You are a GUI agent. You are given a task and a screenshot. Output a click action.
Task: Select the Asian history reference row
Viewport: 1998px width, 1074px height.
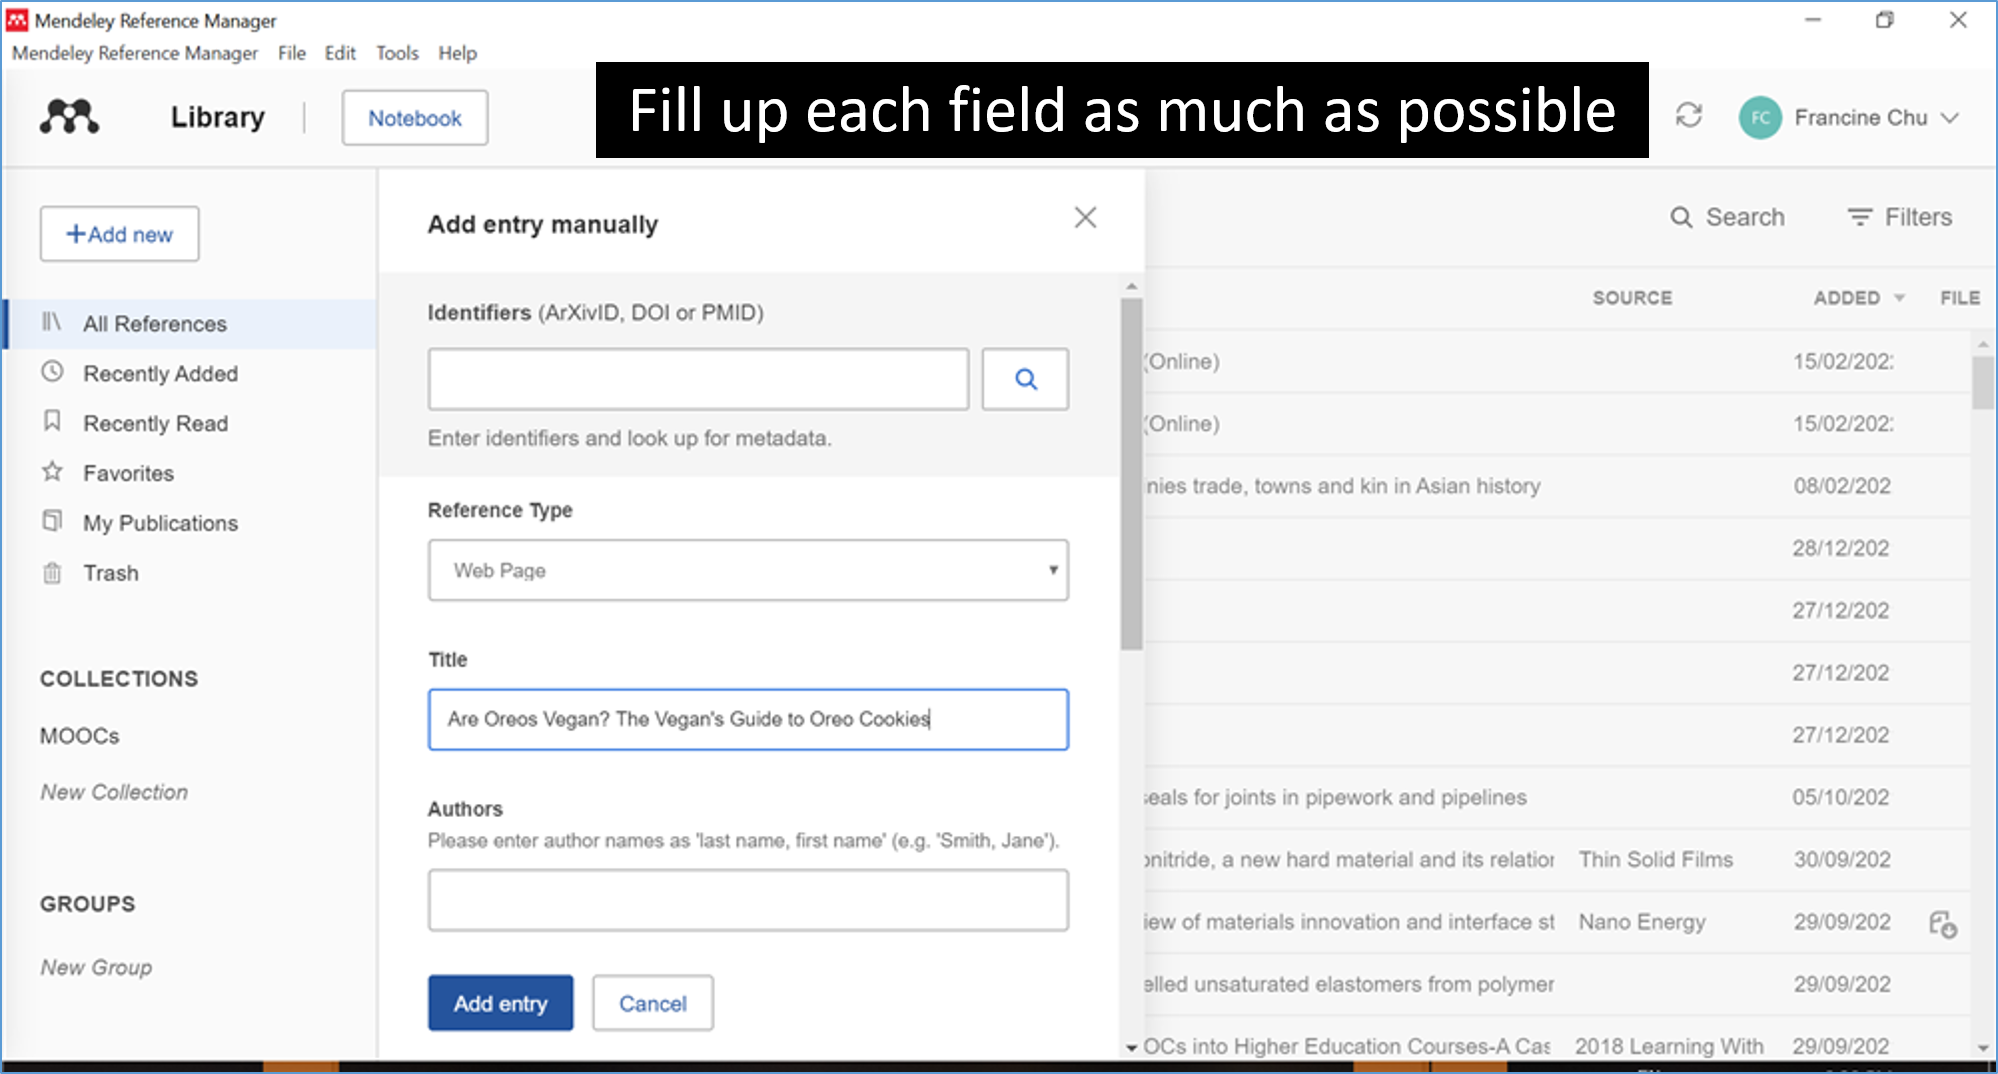[1558, 486]
